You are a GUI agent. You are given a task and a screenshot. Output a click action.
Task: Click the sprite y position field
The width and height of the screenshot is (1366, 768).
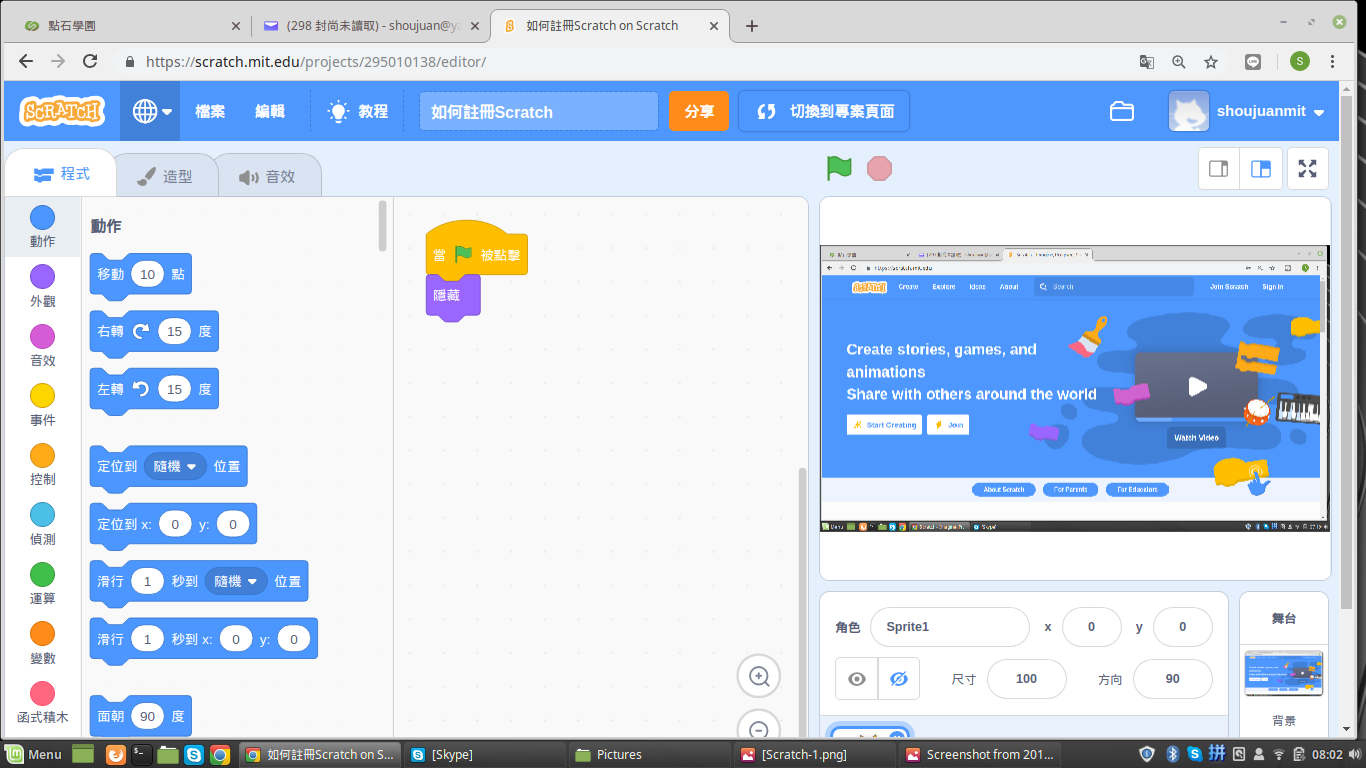[x=1182, y=627]
